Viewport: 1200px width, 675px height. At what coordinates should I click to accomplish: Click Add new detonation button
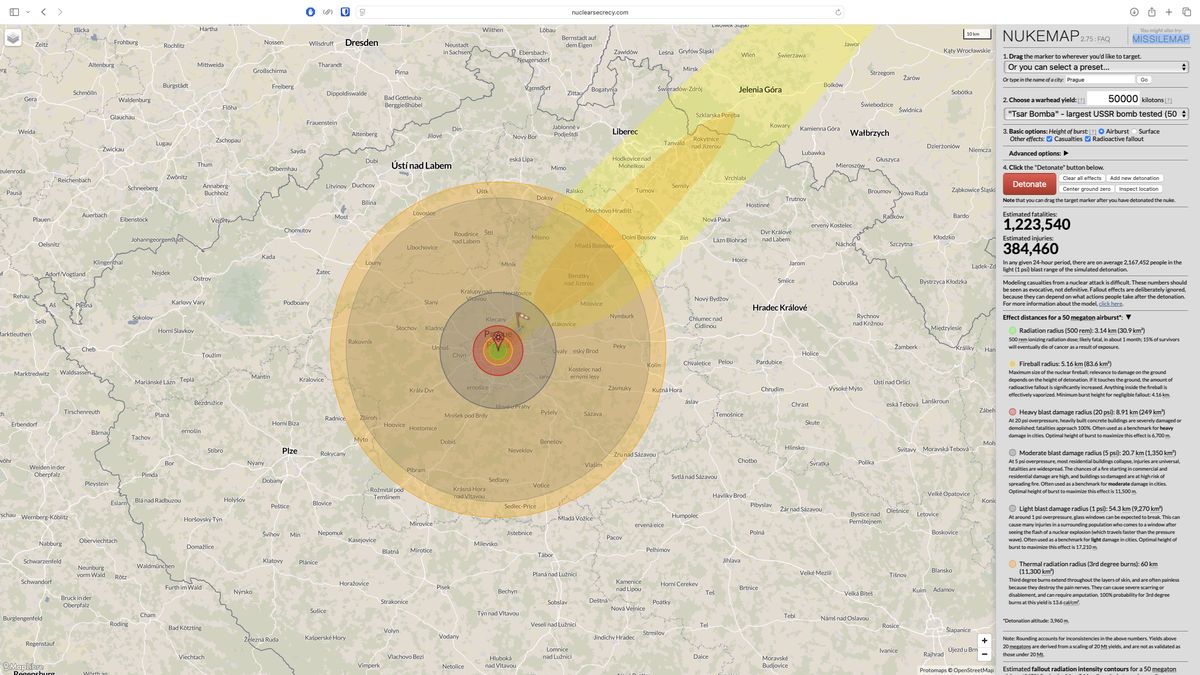(1134, 178)
